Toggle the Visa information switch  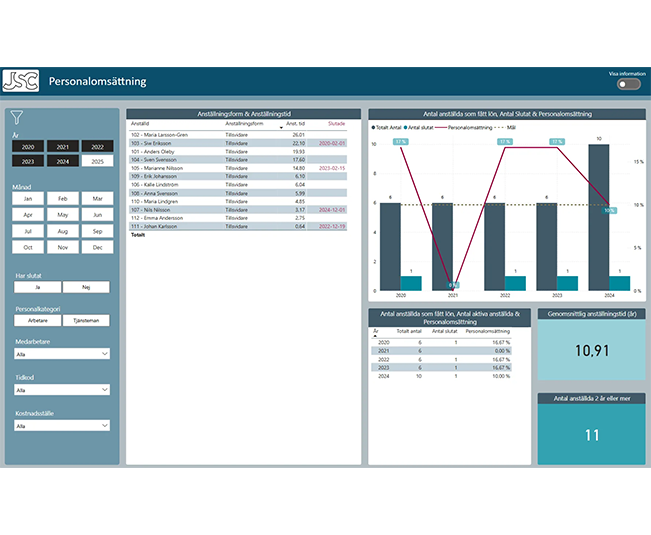[x=629, y=84]
